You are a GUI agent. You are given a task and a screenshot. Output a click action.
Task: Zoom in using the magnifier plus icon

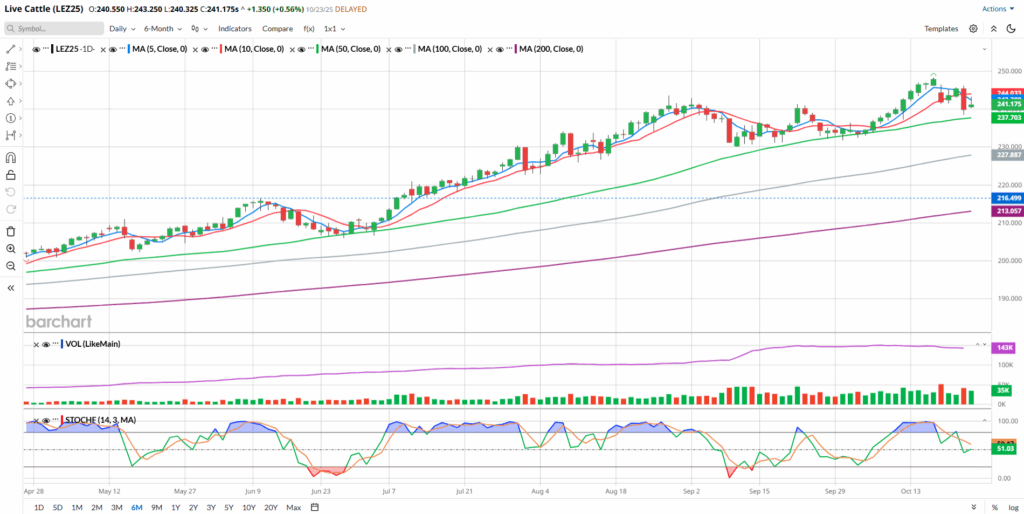pyautogui.click(x=11, y=248)
